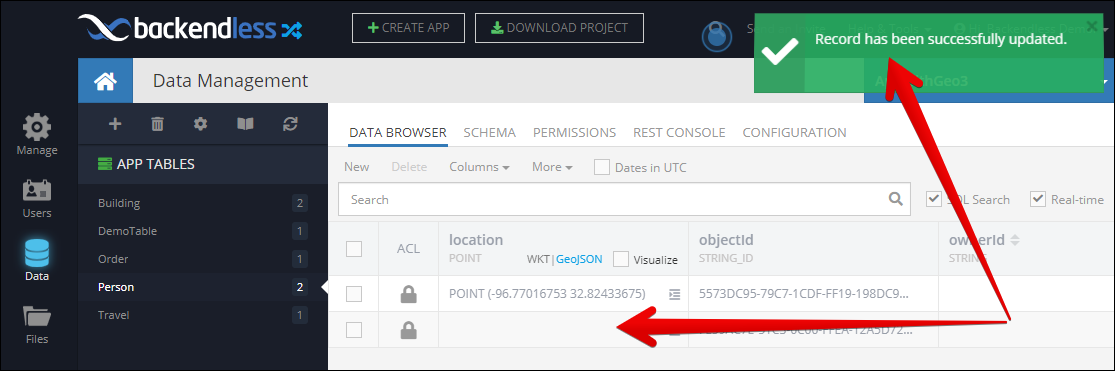Toggle the Real-time checkbox
Viewport: 1115px width, 371px height.
pyautogui.click(x=1038, y=200)
